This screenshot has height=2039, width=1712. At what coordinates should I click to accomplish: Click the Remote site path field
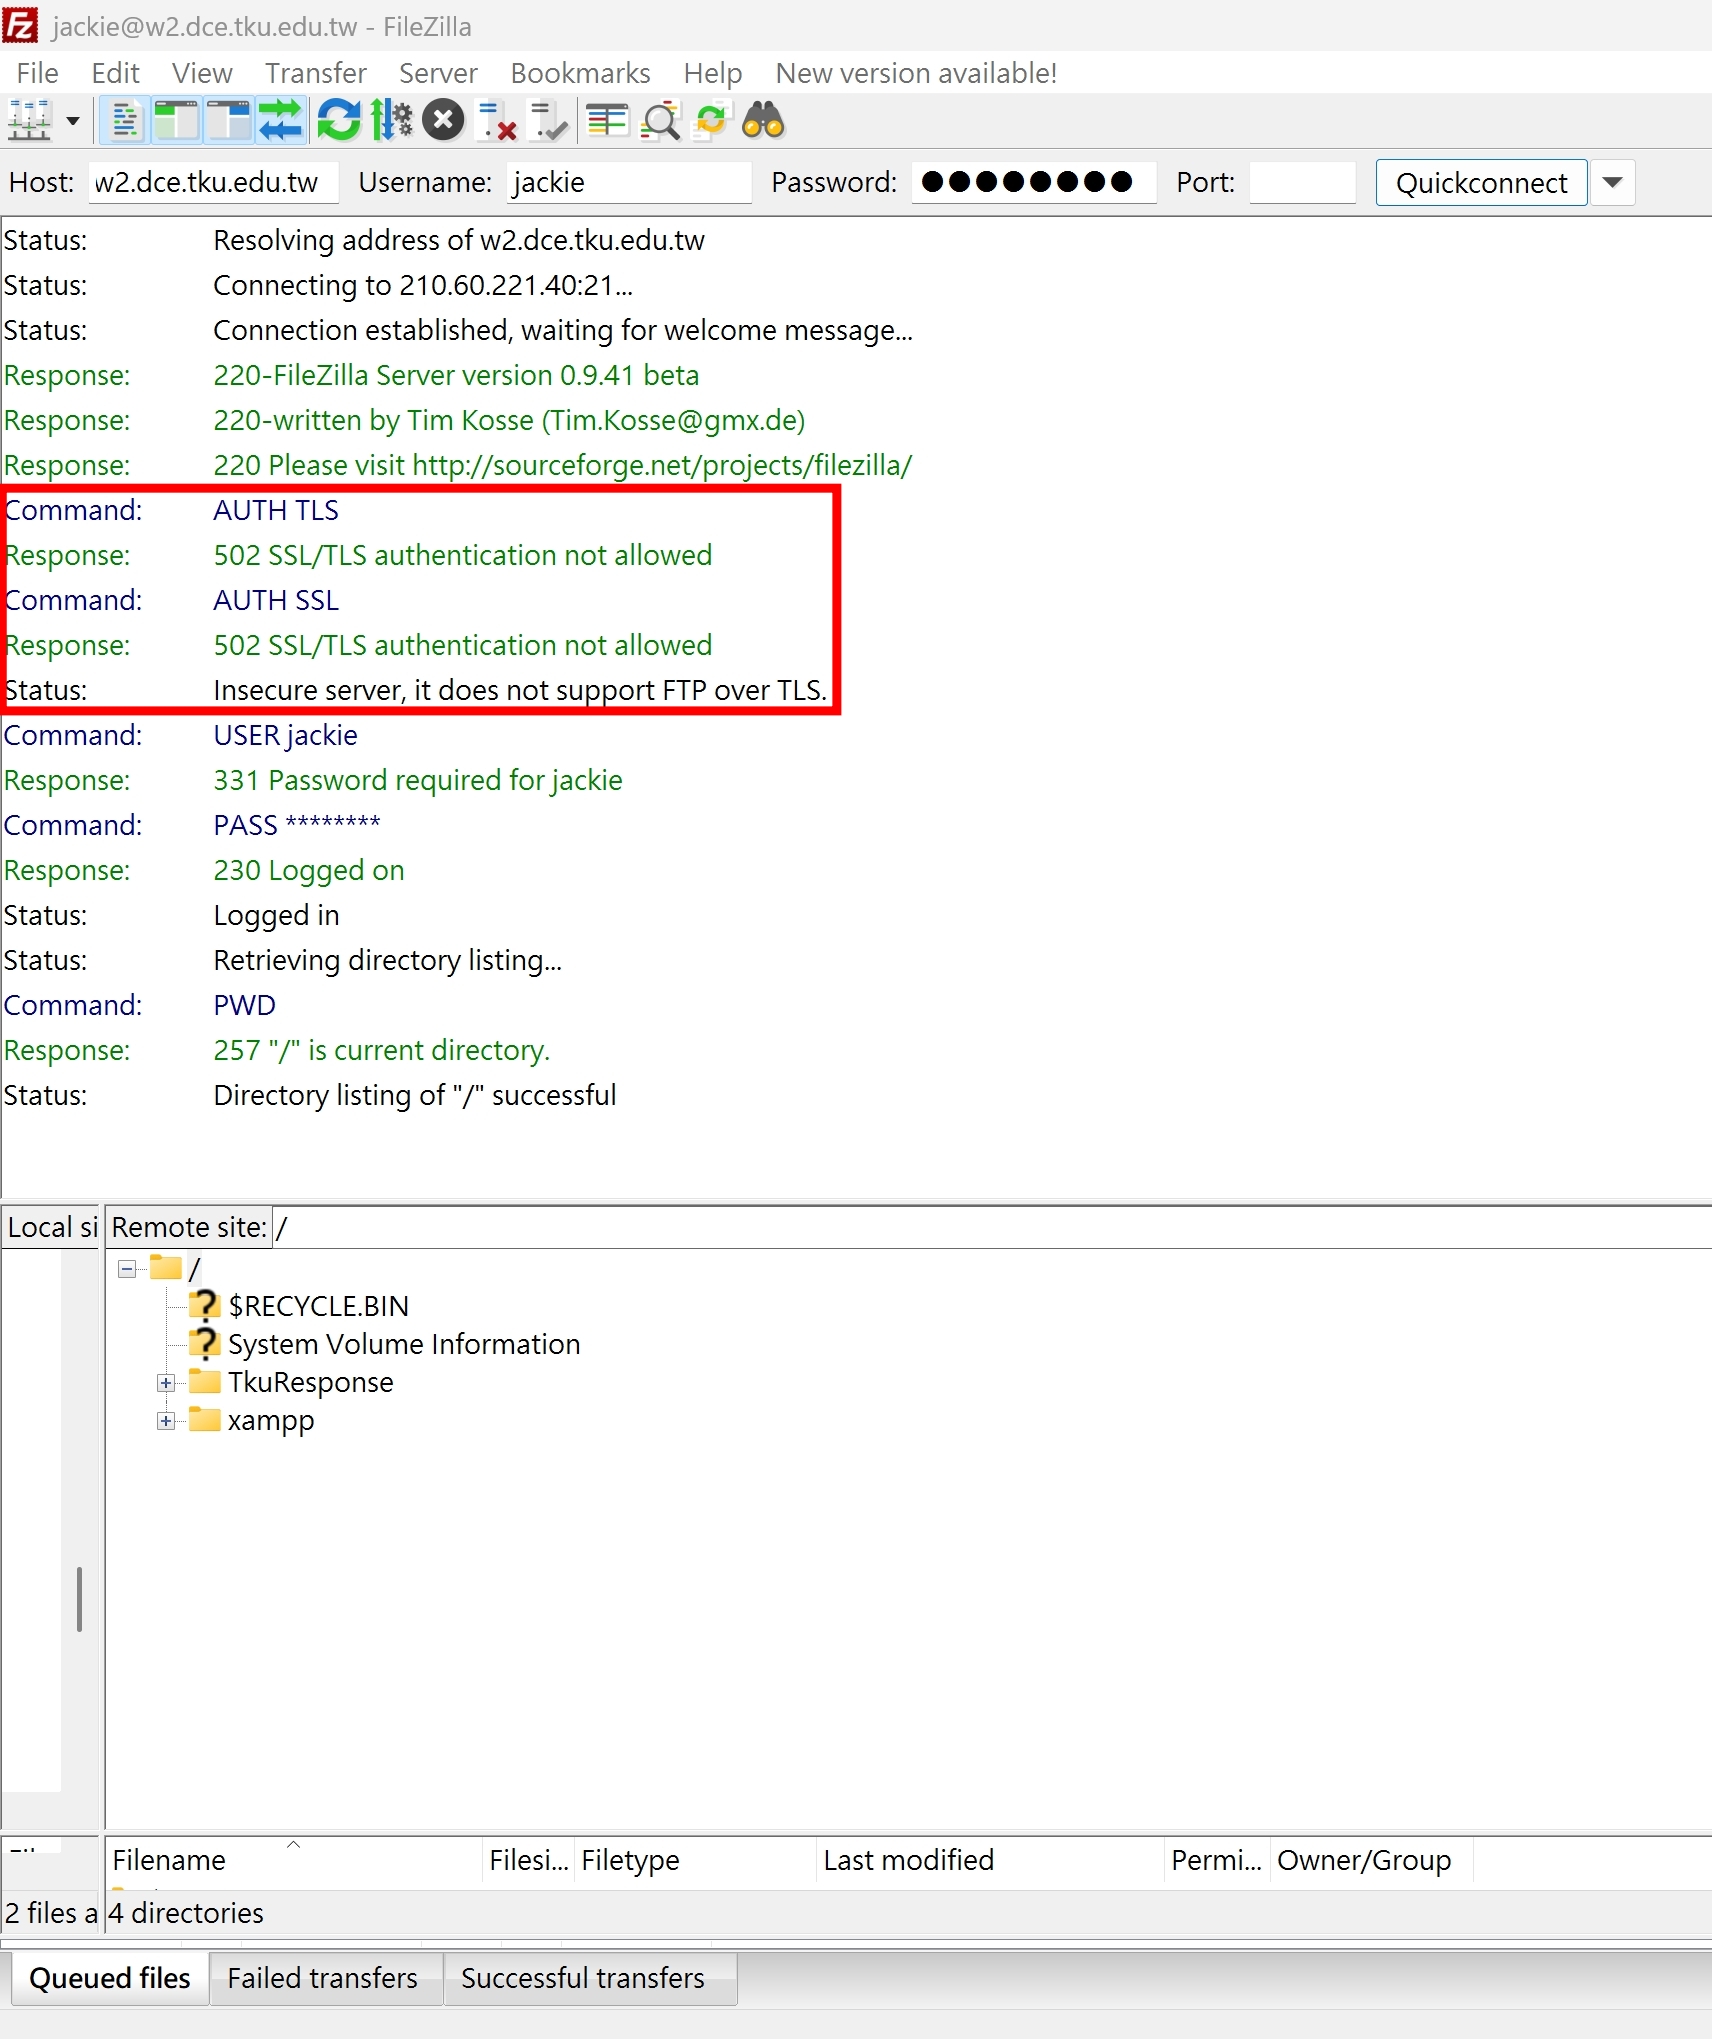(x=991, y=1227)
